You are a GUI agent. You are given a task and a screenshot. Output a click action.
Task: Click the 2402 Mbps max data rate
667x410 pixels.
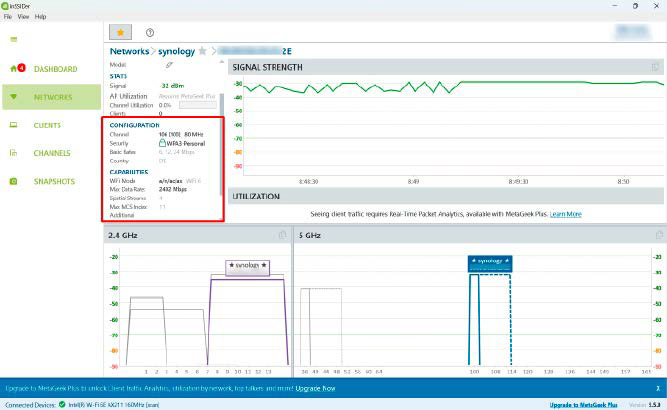173,189
